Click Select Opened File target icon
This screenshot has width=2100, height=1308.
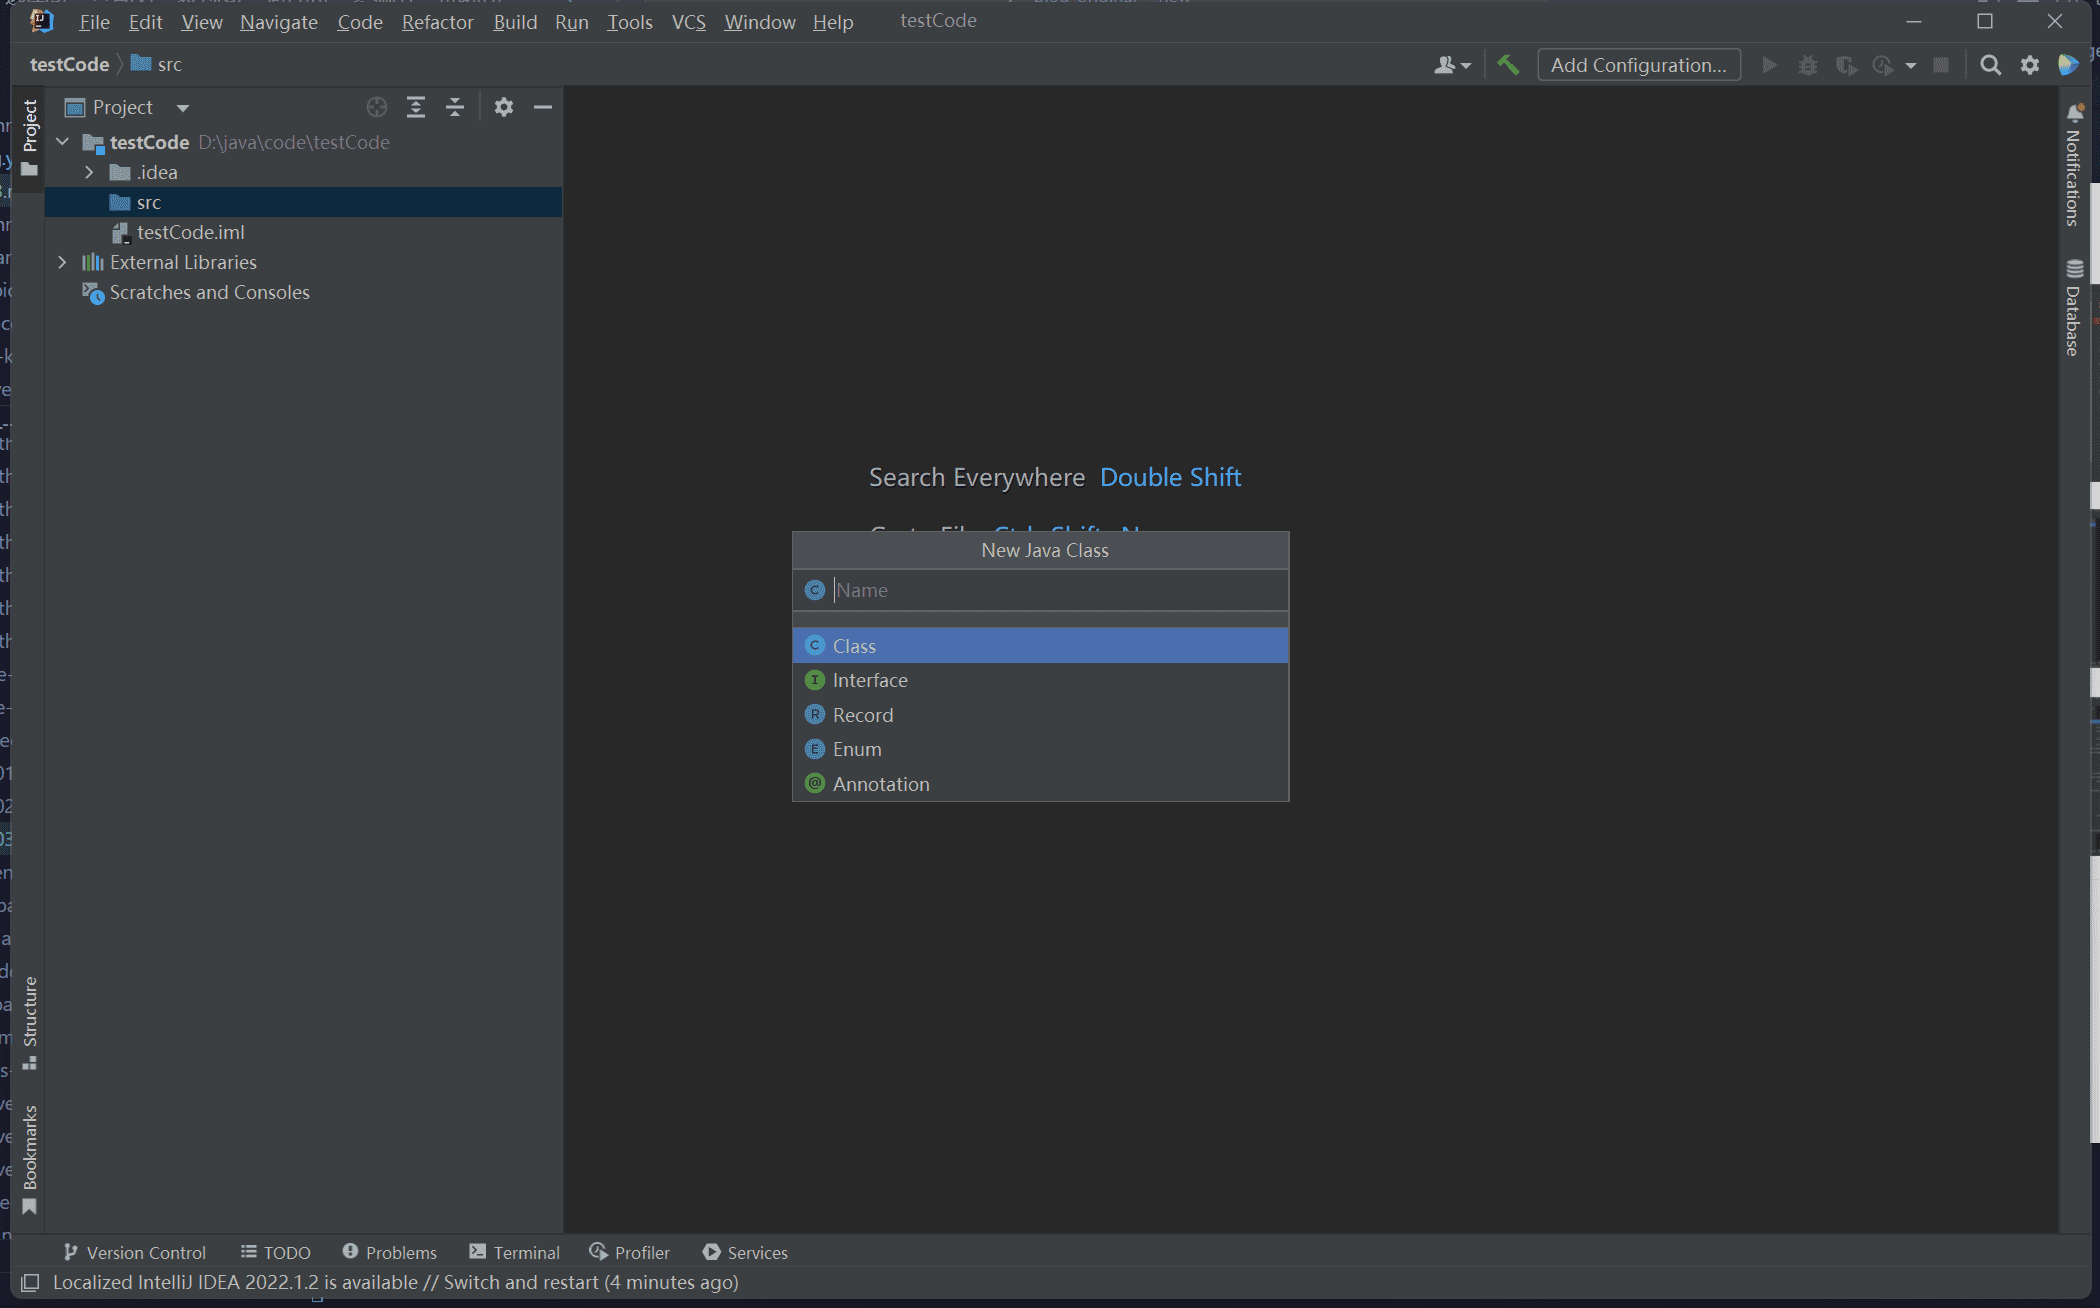click(x=376, y=107)
